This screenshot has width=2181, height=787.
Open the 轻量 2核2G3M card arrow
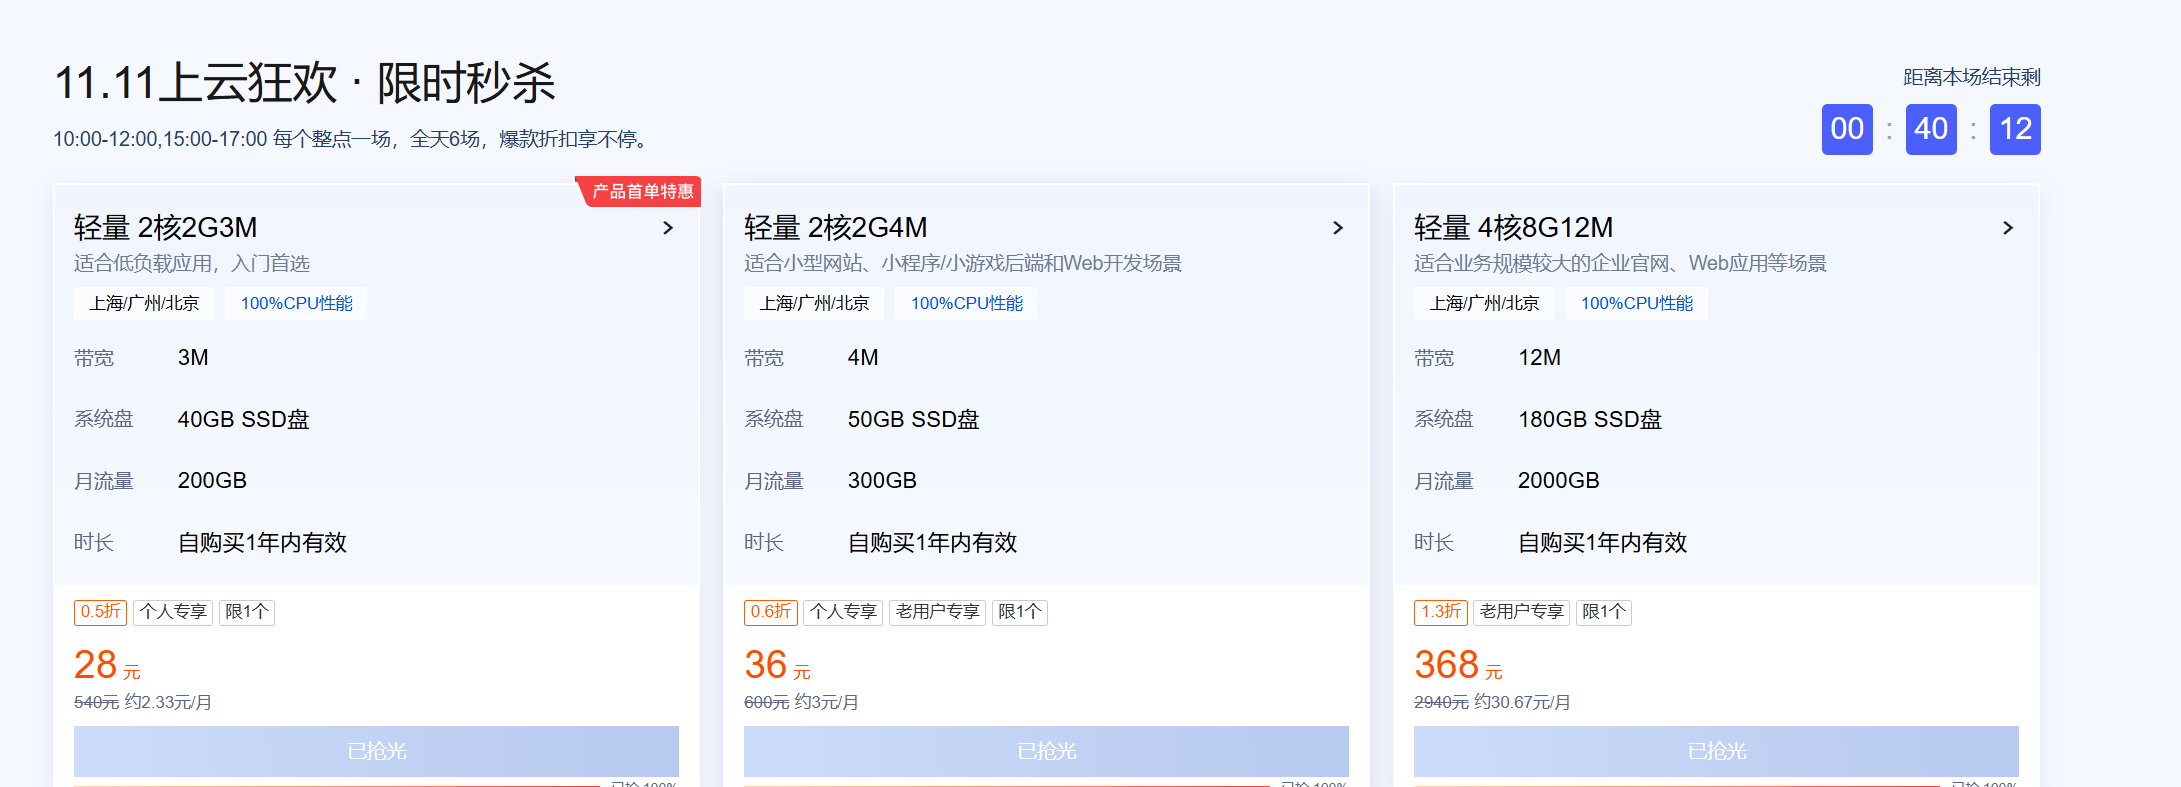pos(668,228)
